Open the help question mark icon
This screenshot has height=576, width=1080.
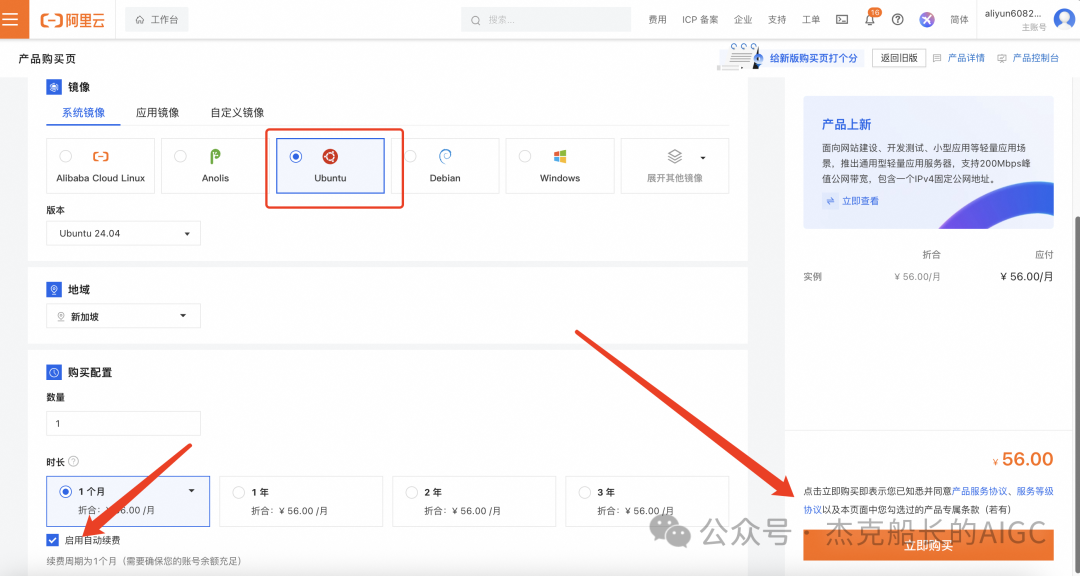[897, 20]
